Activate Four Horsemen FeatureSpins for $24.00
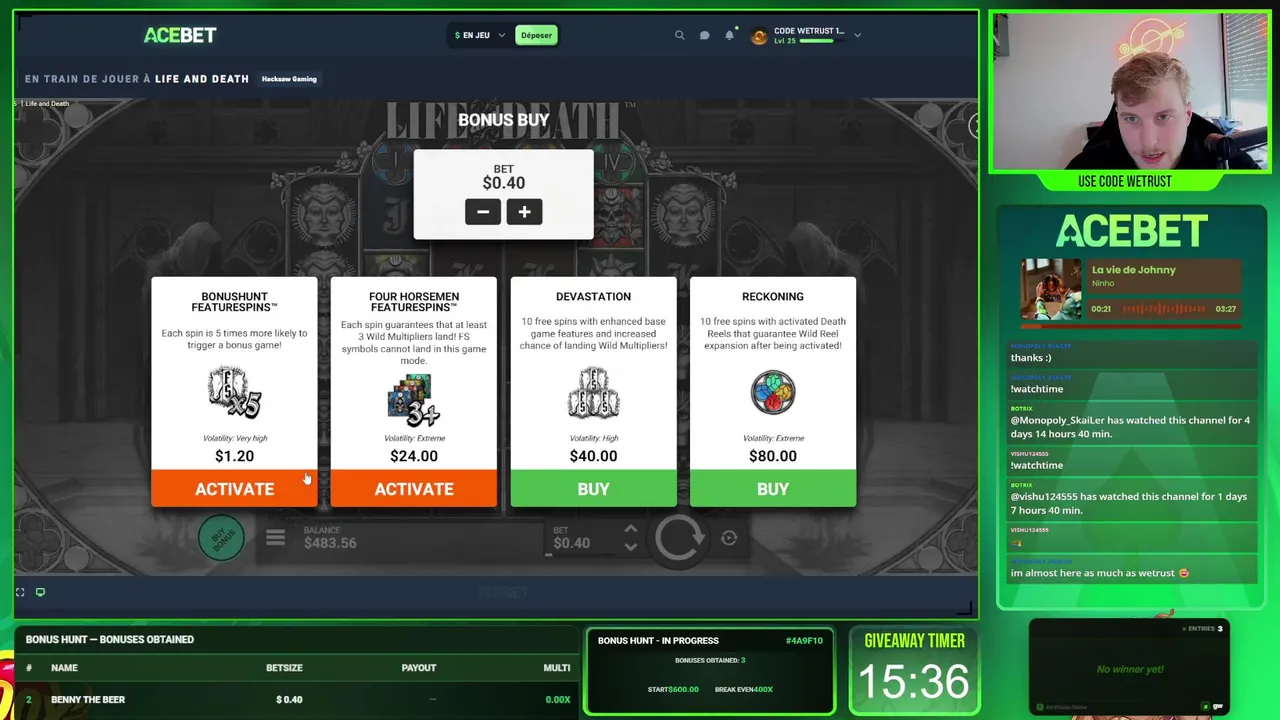 coord(414,489)
